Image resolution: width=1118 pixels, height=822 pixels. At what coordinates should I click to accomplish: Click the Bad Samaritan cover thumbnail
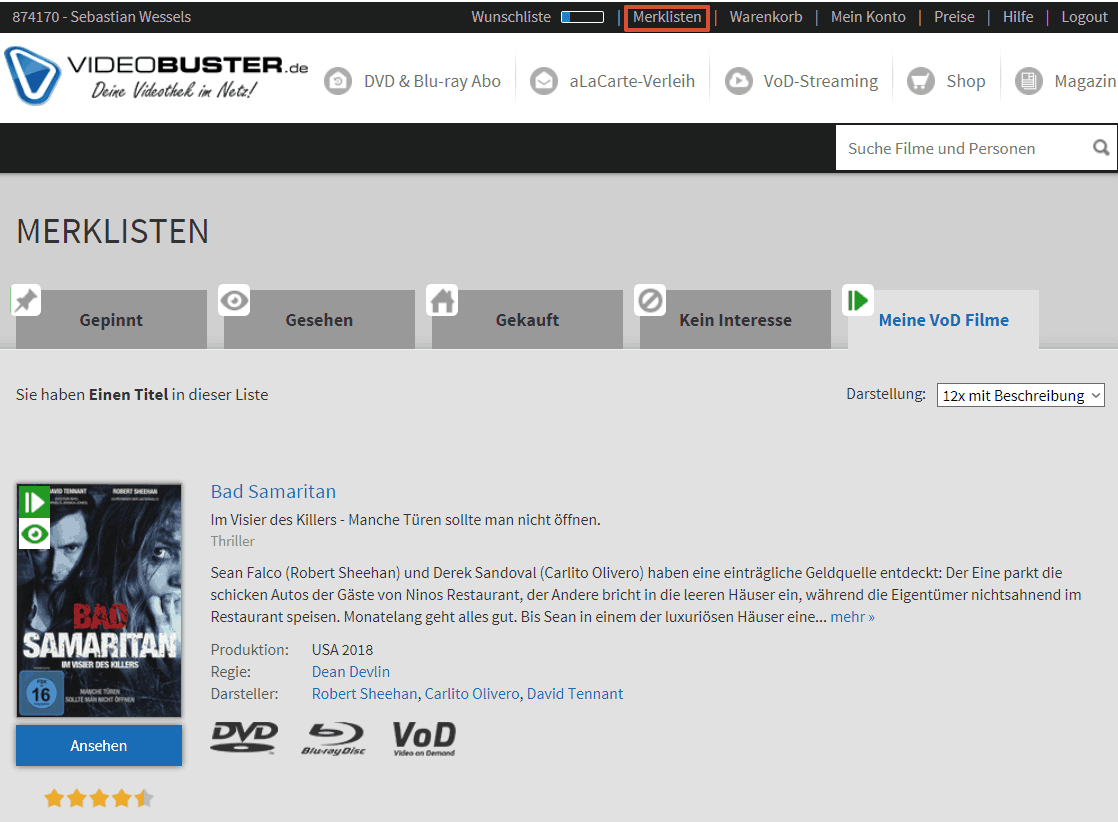point(99,600)
